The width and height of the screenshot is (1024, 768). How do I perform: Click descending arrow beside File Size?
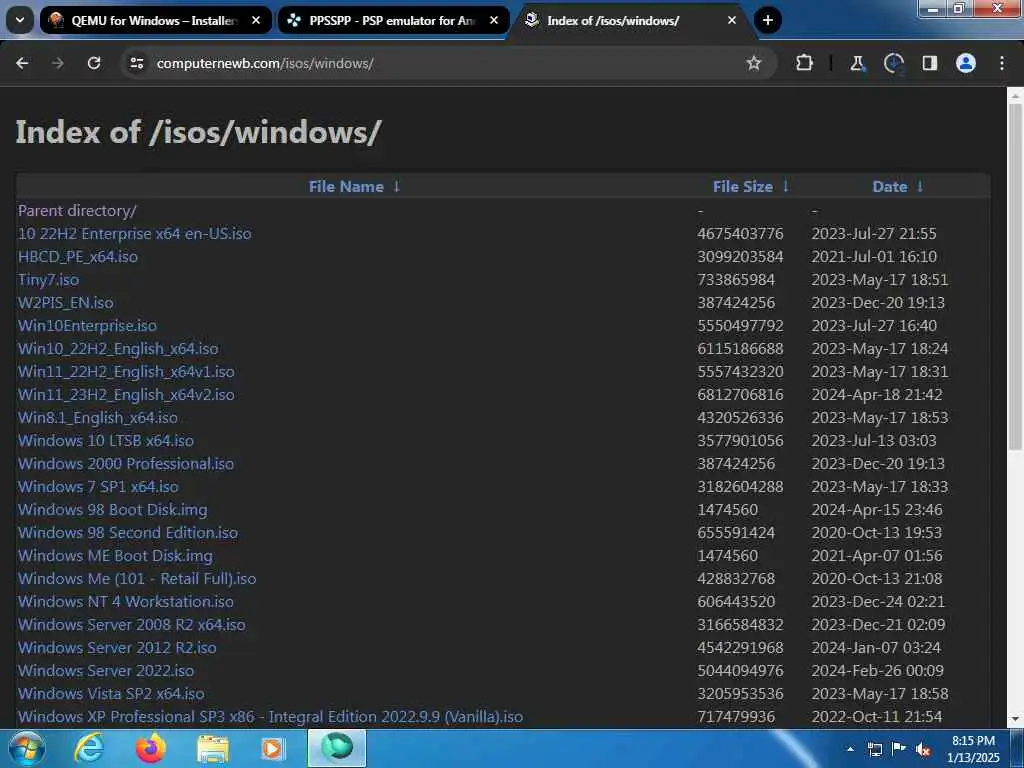point(786,187)
